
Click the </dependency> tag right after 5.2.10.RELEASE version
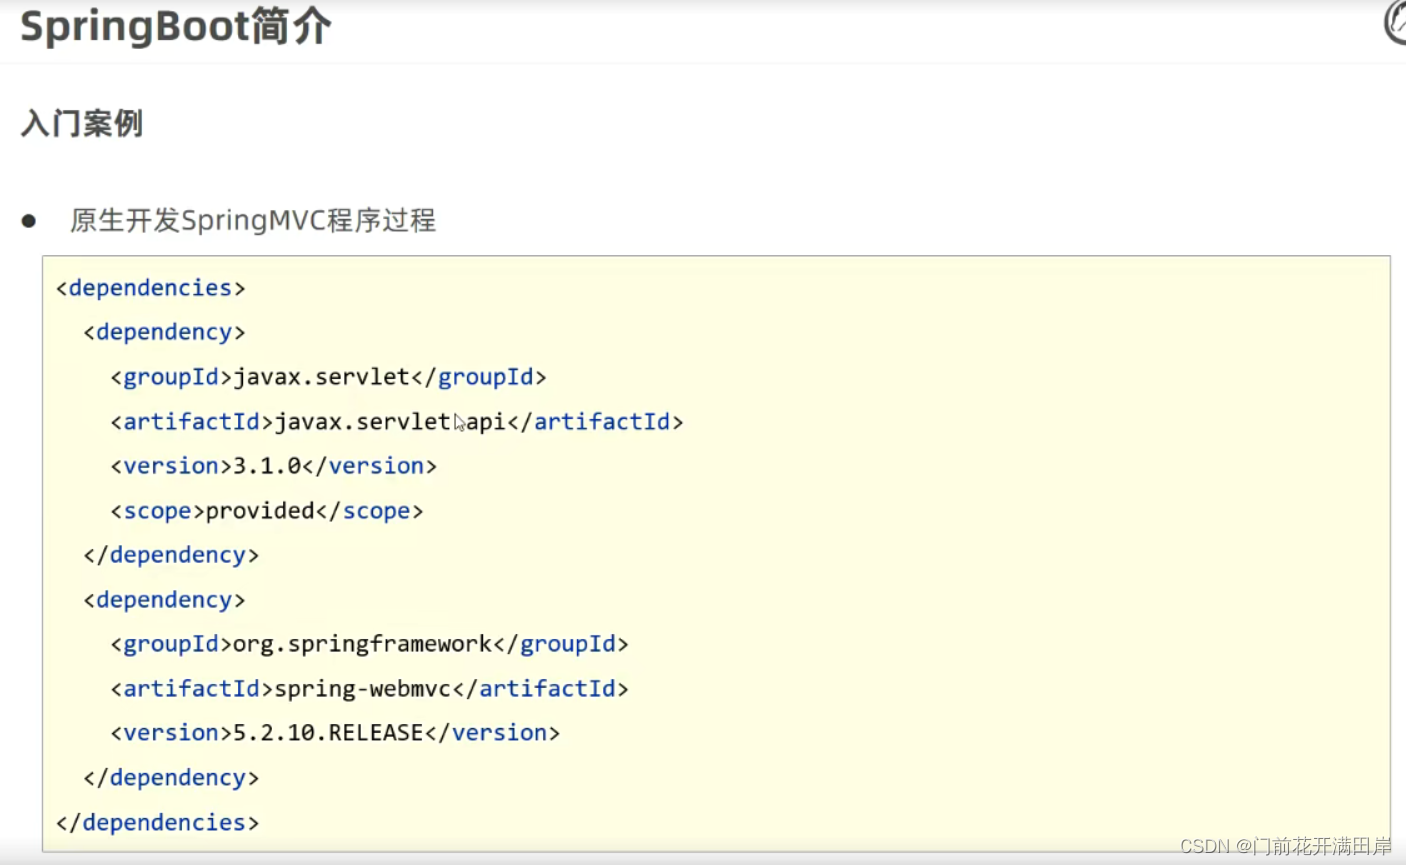pos(171,778)
